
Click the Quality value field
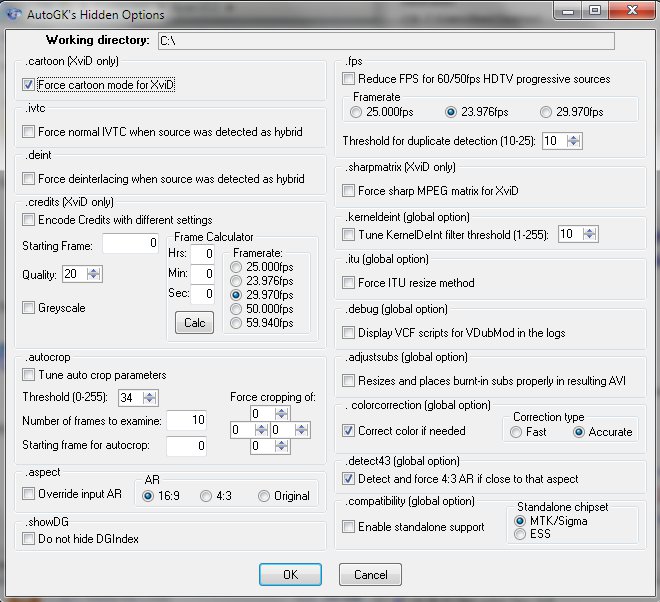pyautogui.click(x=75, y=274)
